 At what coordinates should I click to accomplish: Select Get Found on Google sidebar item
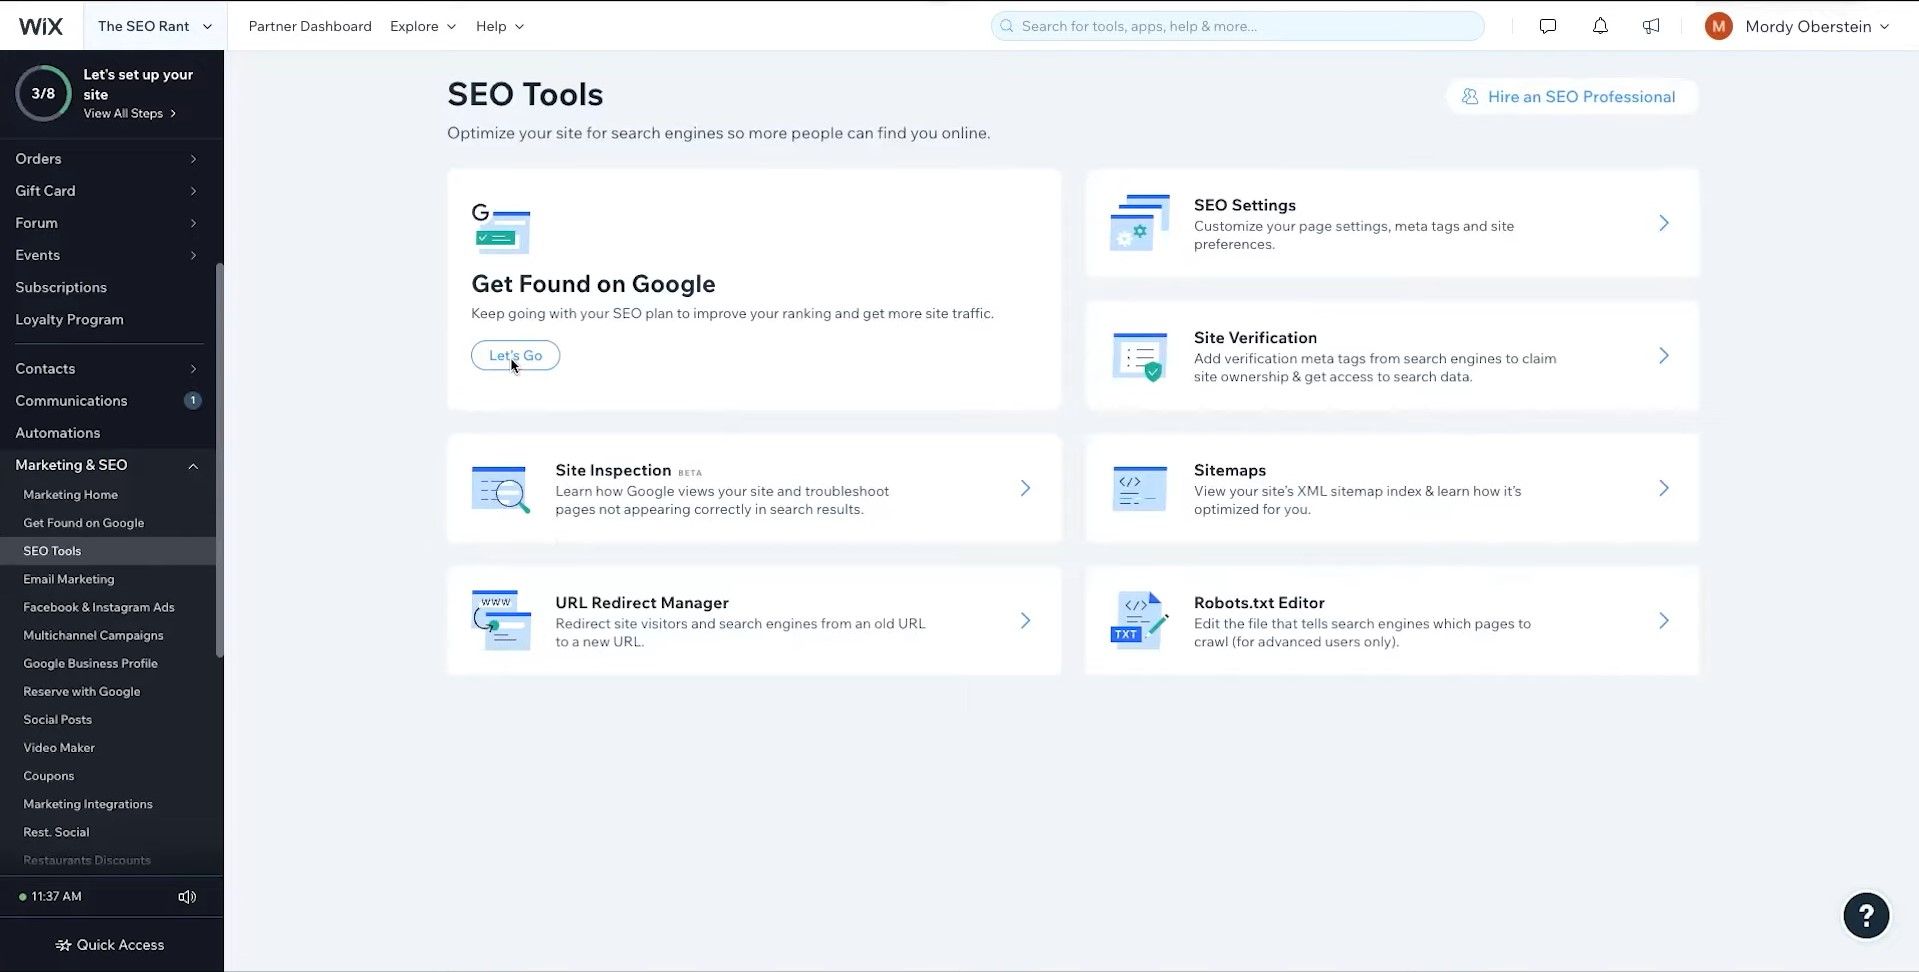coord(84,523)
